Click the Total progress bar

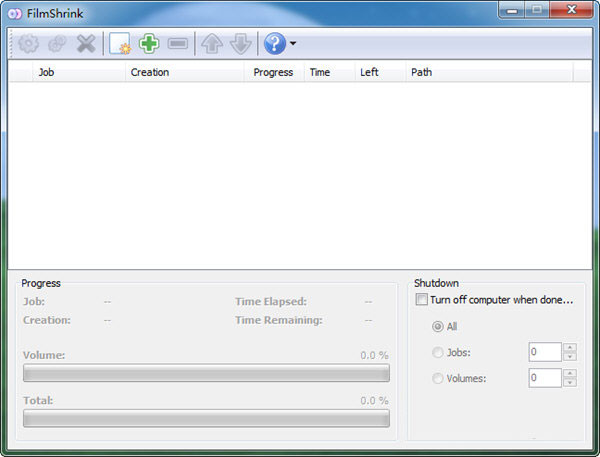(x=206, y=418)
